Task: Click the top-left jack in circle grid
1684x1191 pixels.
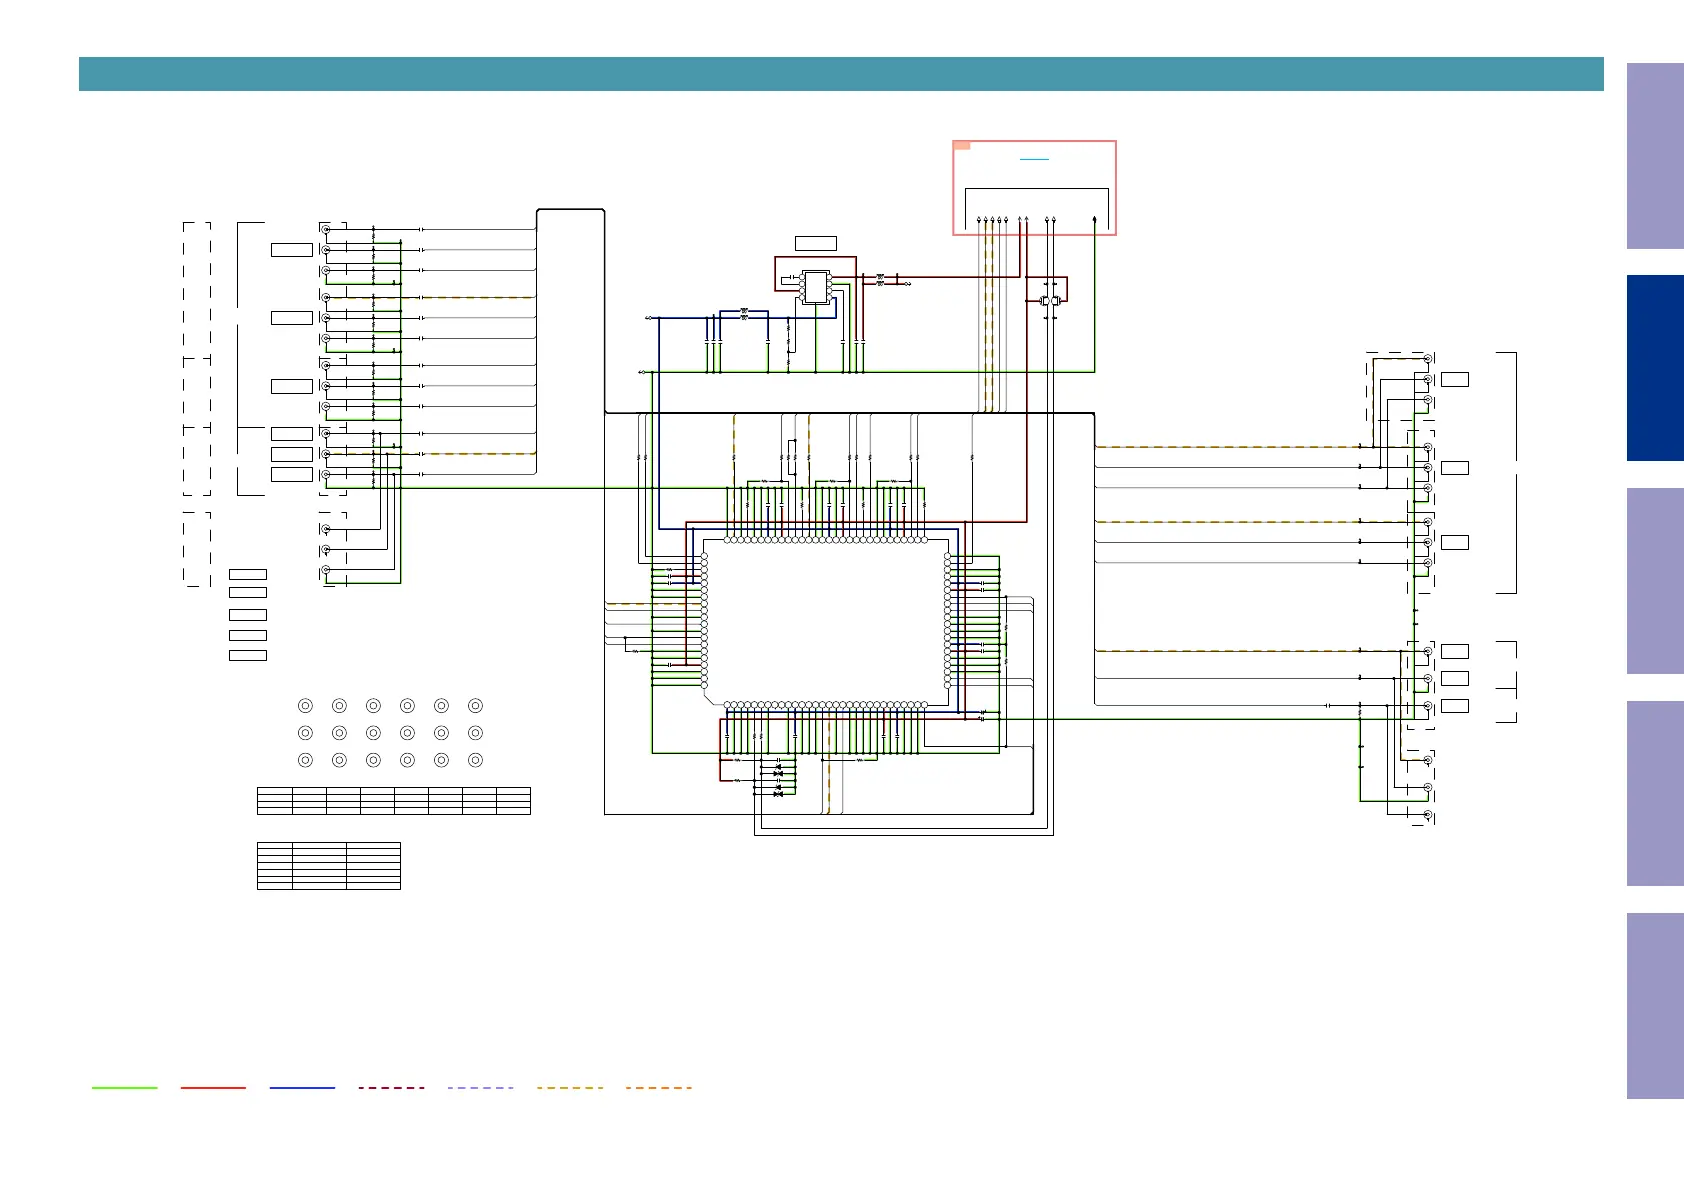Action: [306, 706]
